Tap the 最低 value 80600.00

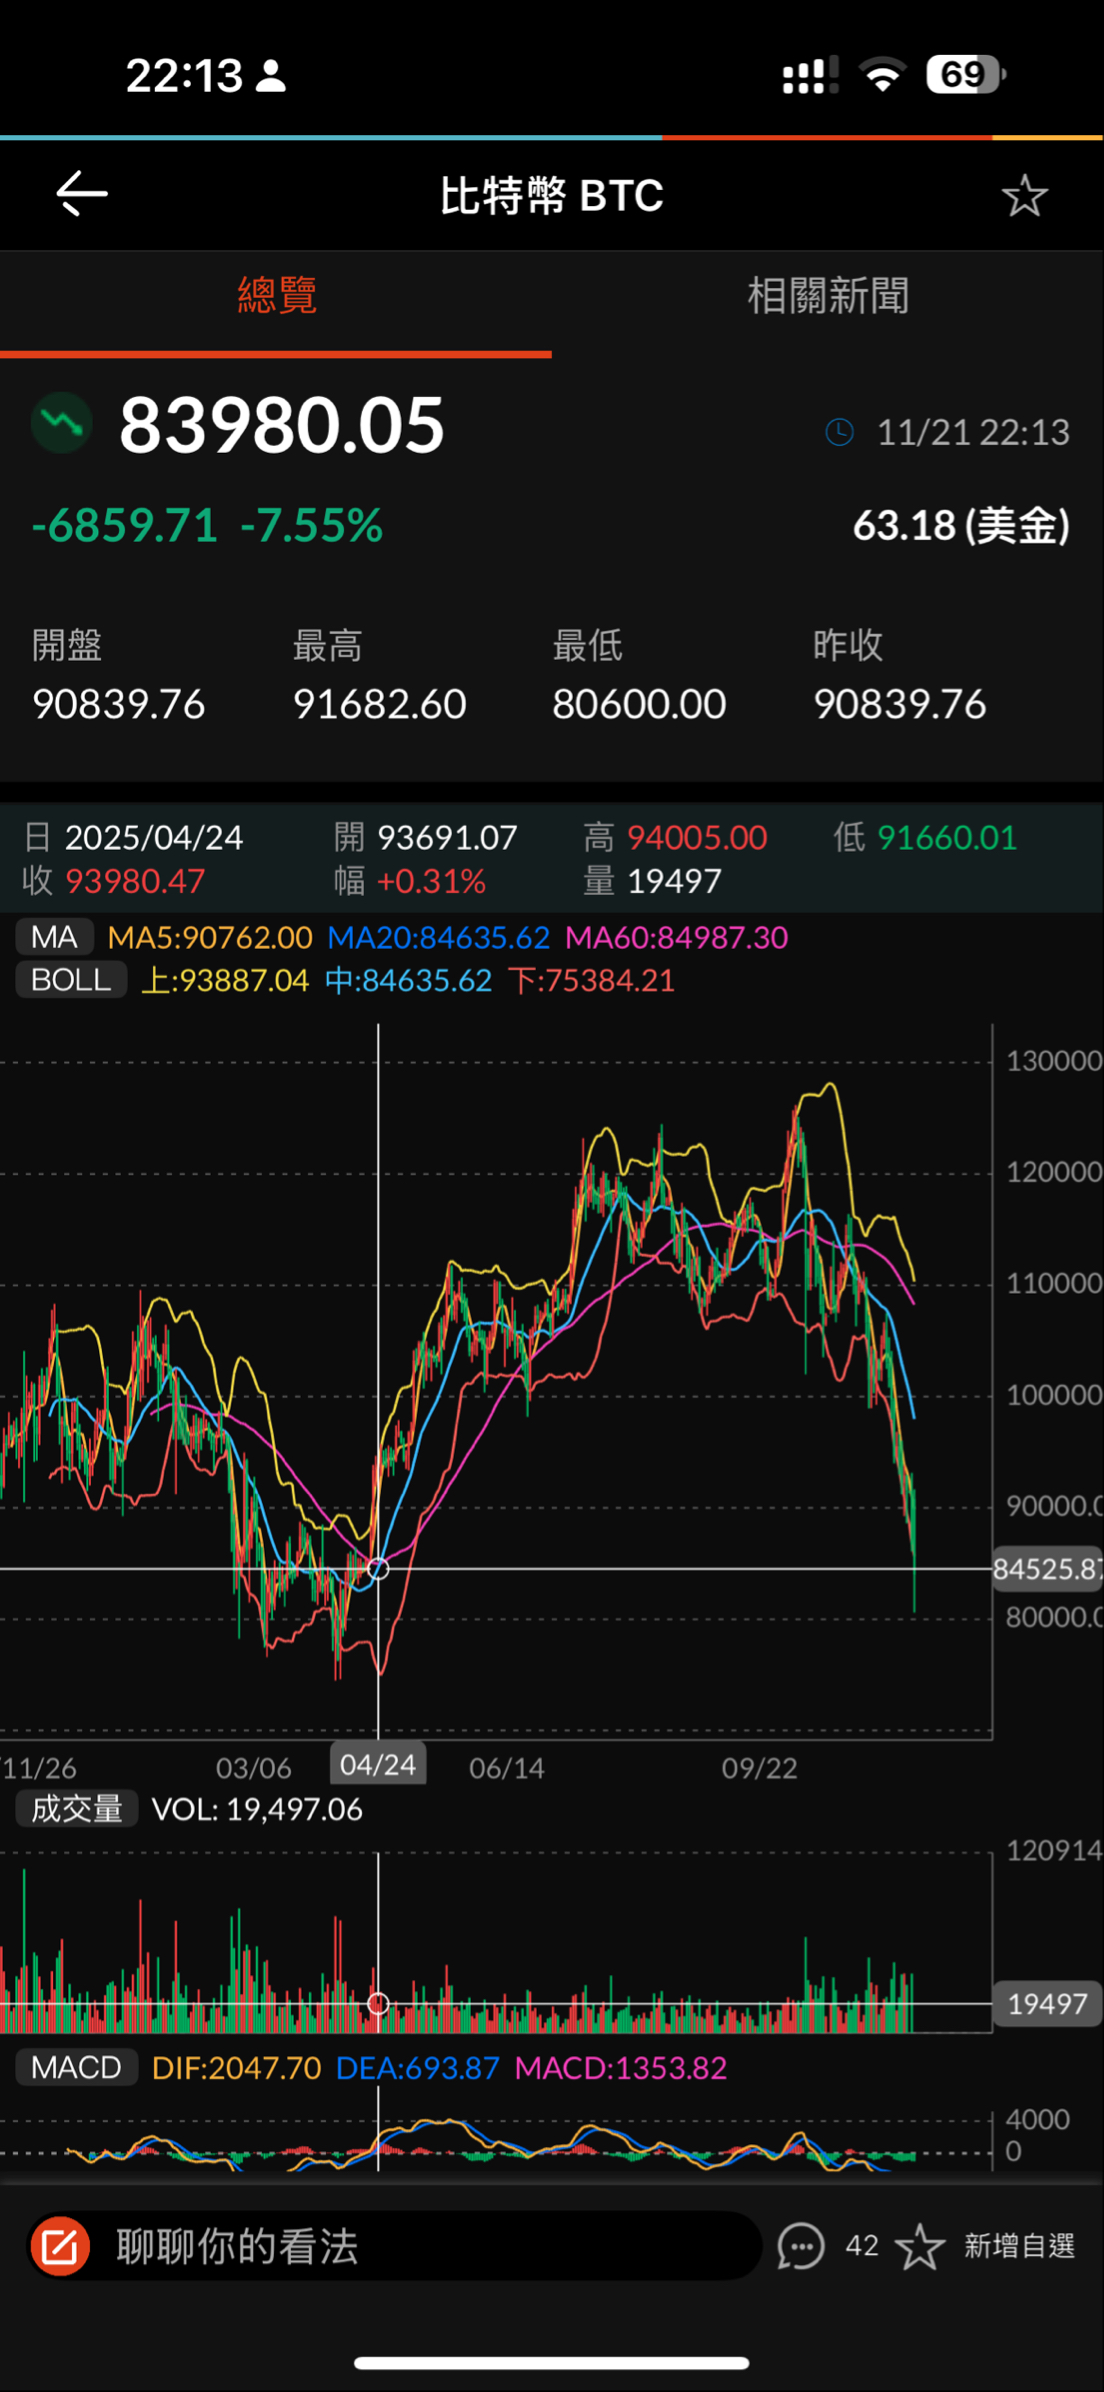(639, 704)
